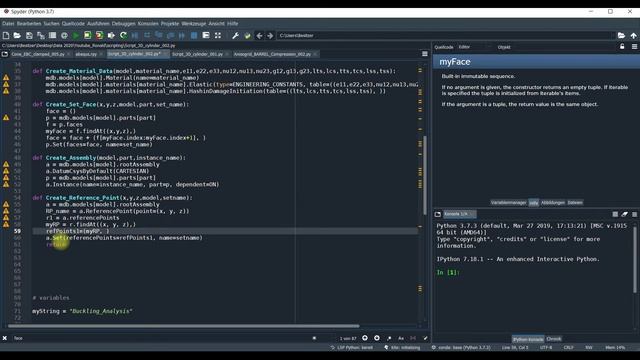Go forward to next cursor position
Image resolution: width=640 pixels, height=360 pixels.
[x=270, y=36]
